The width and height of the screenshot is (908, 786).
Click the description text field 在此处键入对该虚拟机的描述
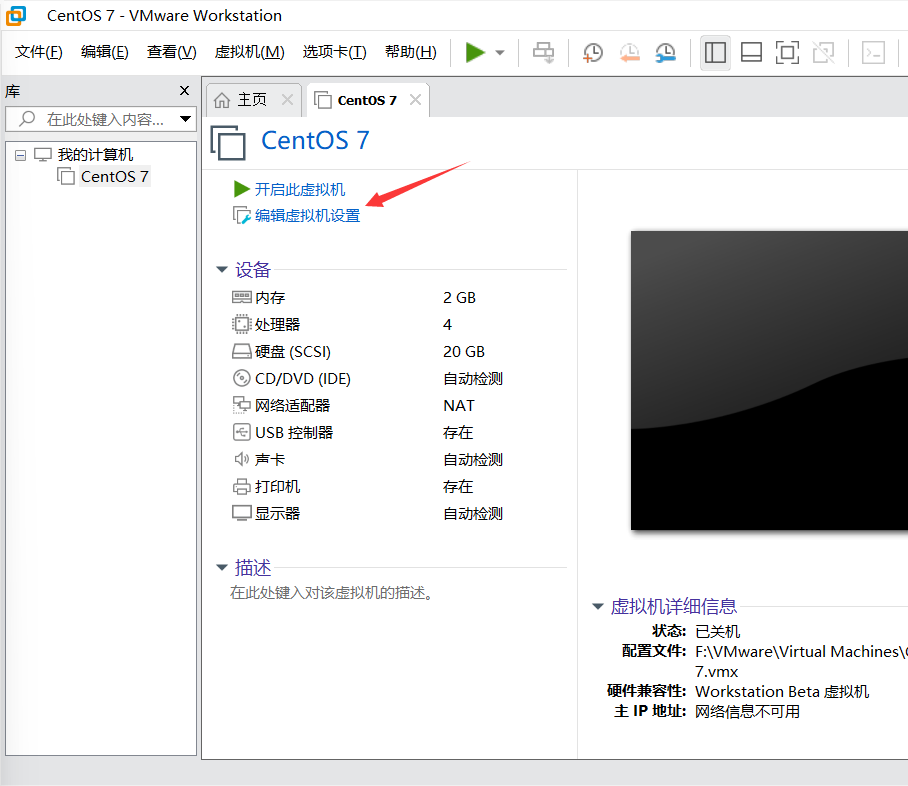(331, 593)
